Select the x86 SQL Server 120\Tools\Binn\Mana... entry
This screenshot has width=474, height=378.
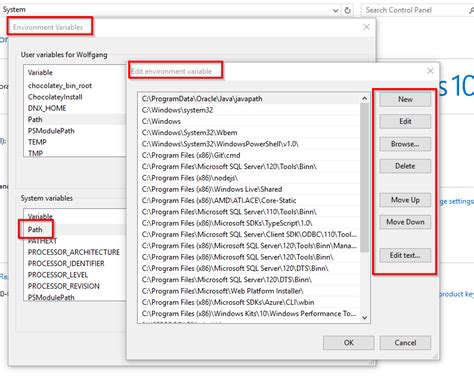249,246
